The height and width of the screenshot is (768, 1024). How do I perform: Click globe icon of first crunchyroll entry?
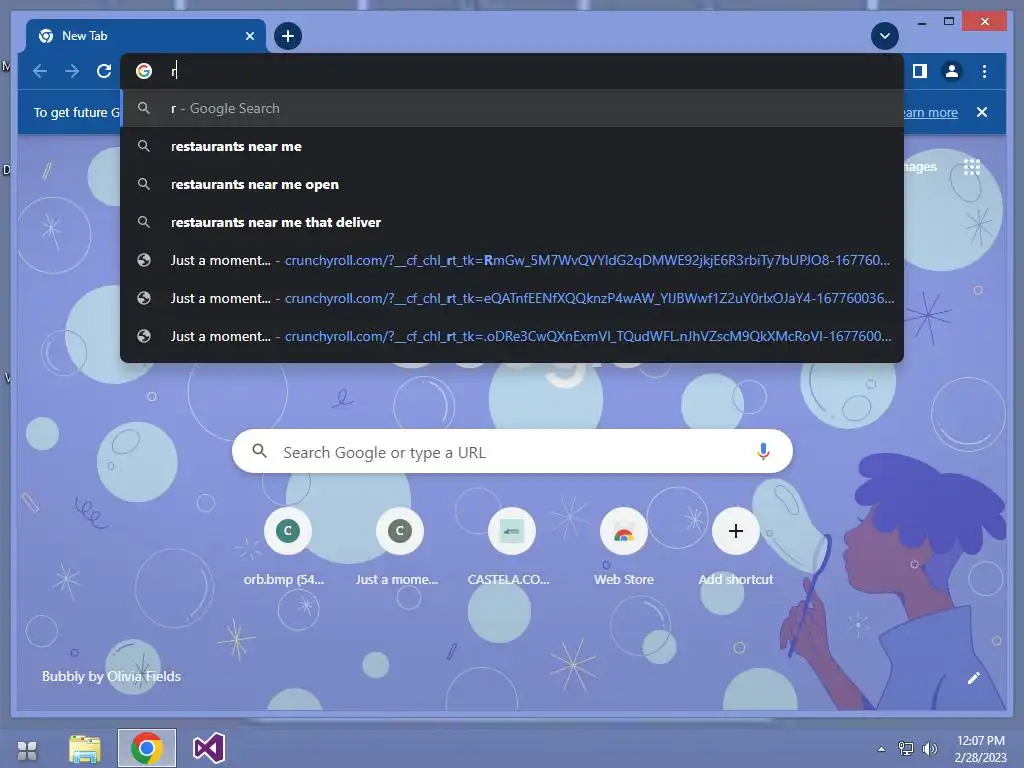click(144, 260)
